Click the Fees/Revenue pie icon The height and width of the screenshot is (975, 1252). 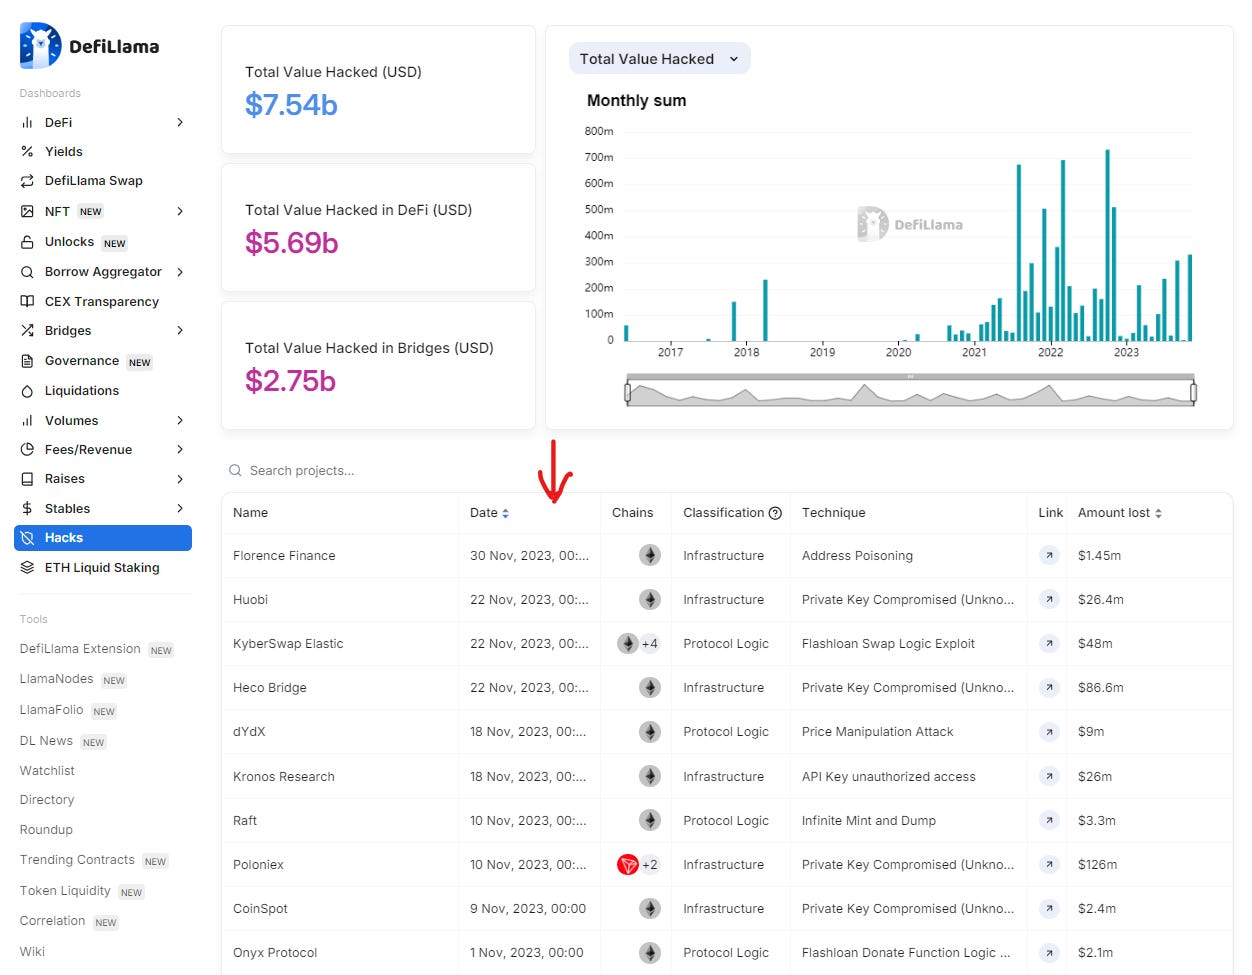tap(27, 449)
